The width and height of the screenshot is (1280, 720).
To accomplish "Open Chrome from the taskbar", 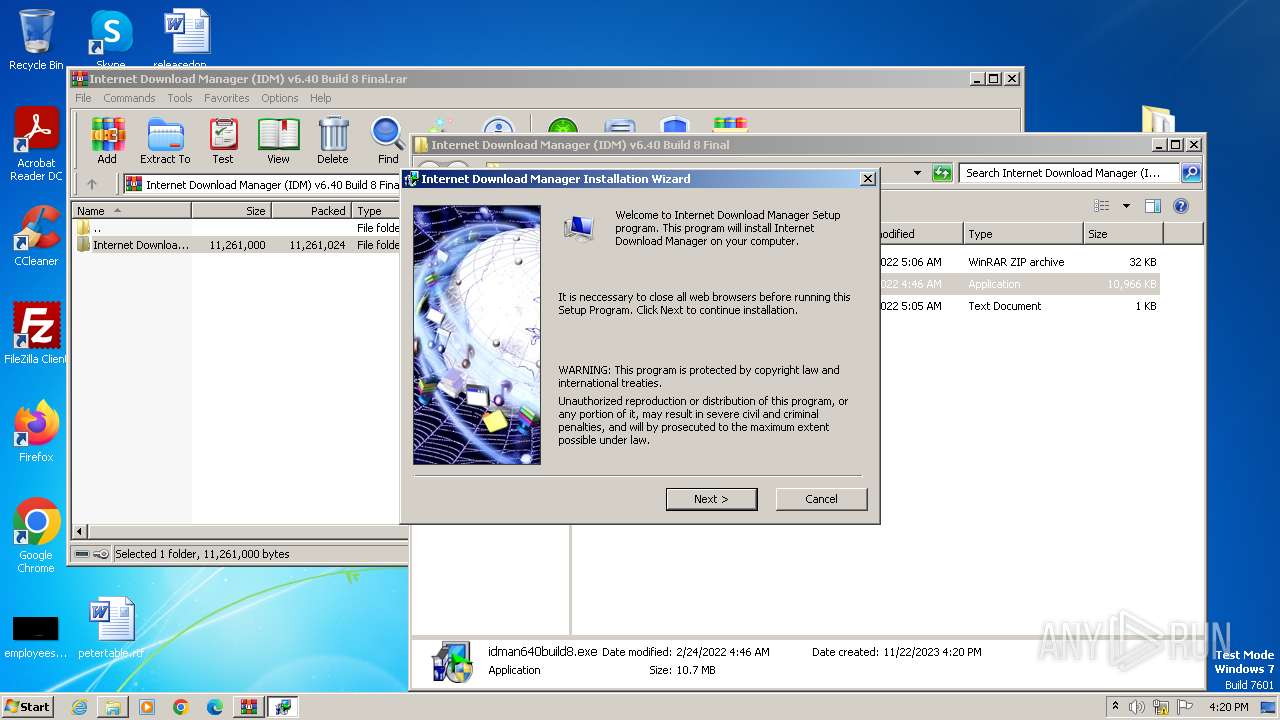I will click(181, 707).
